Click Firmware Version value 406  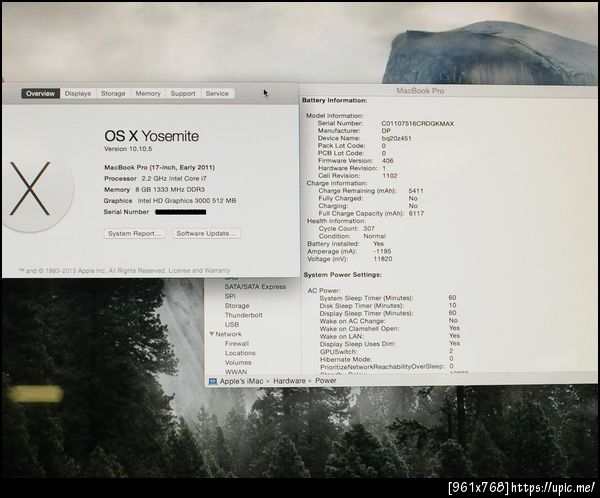(x=387, y=161)
